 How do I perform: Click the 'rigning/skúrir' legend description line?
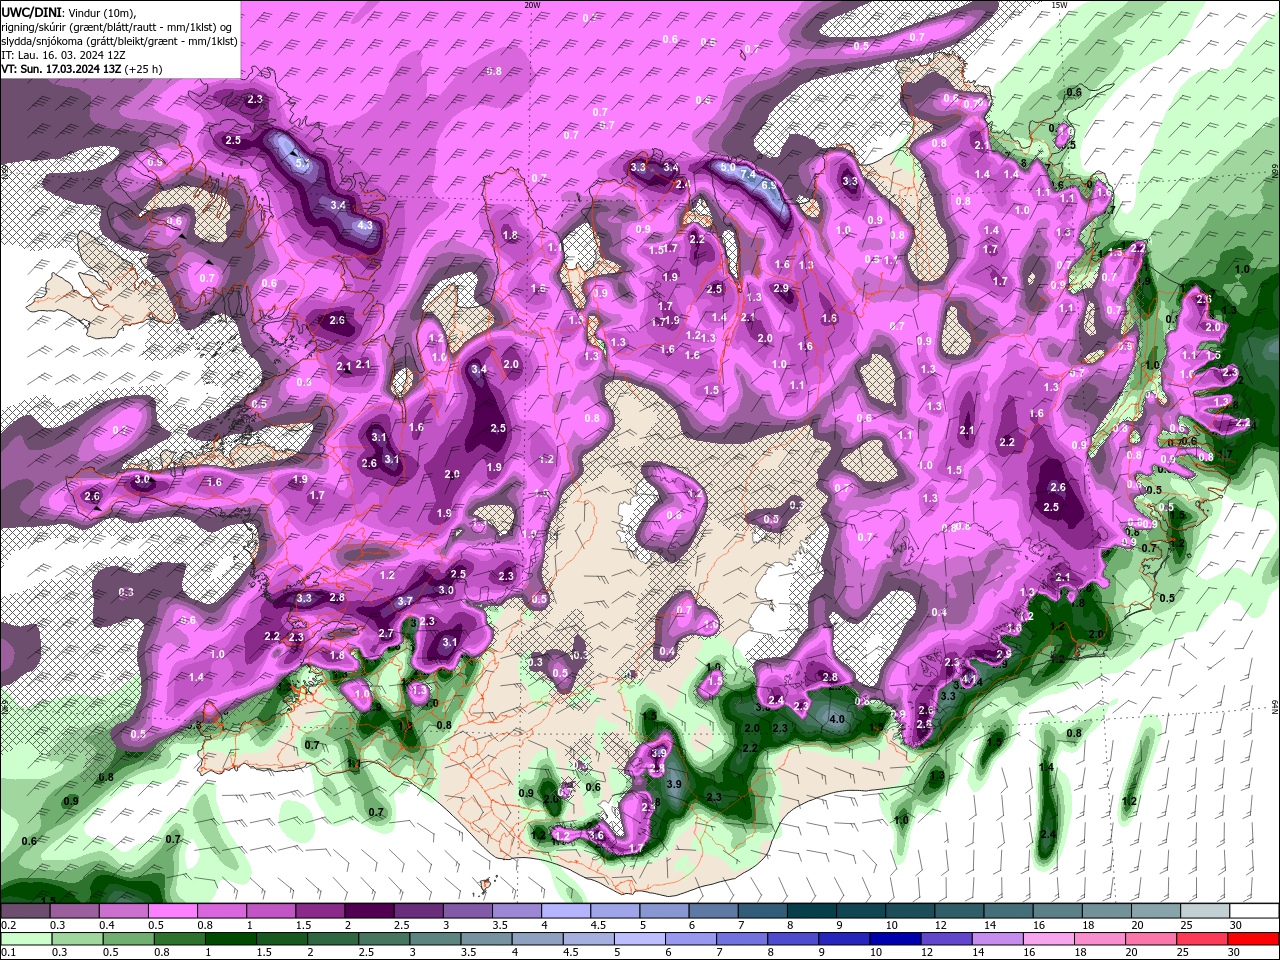(119, 27)
